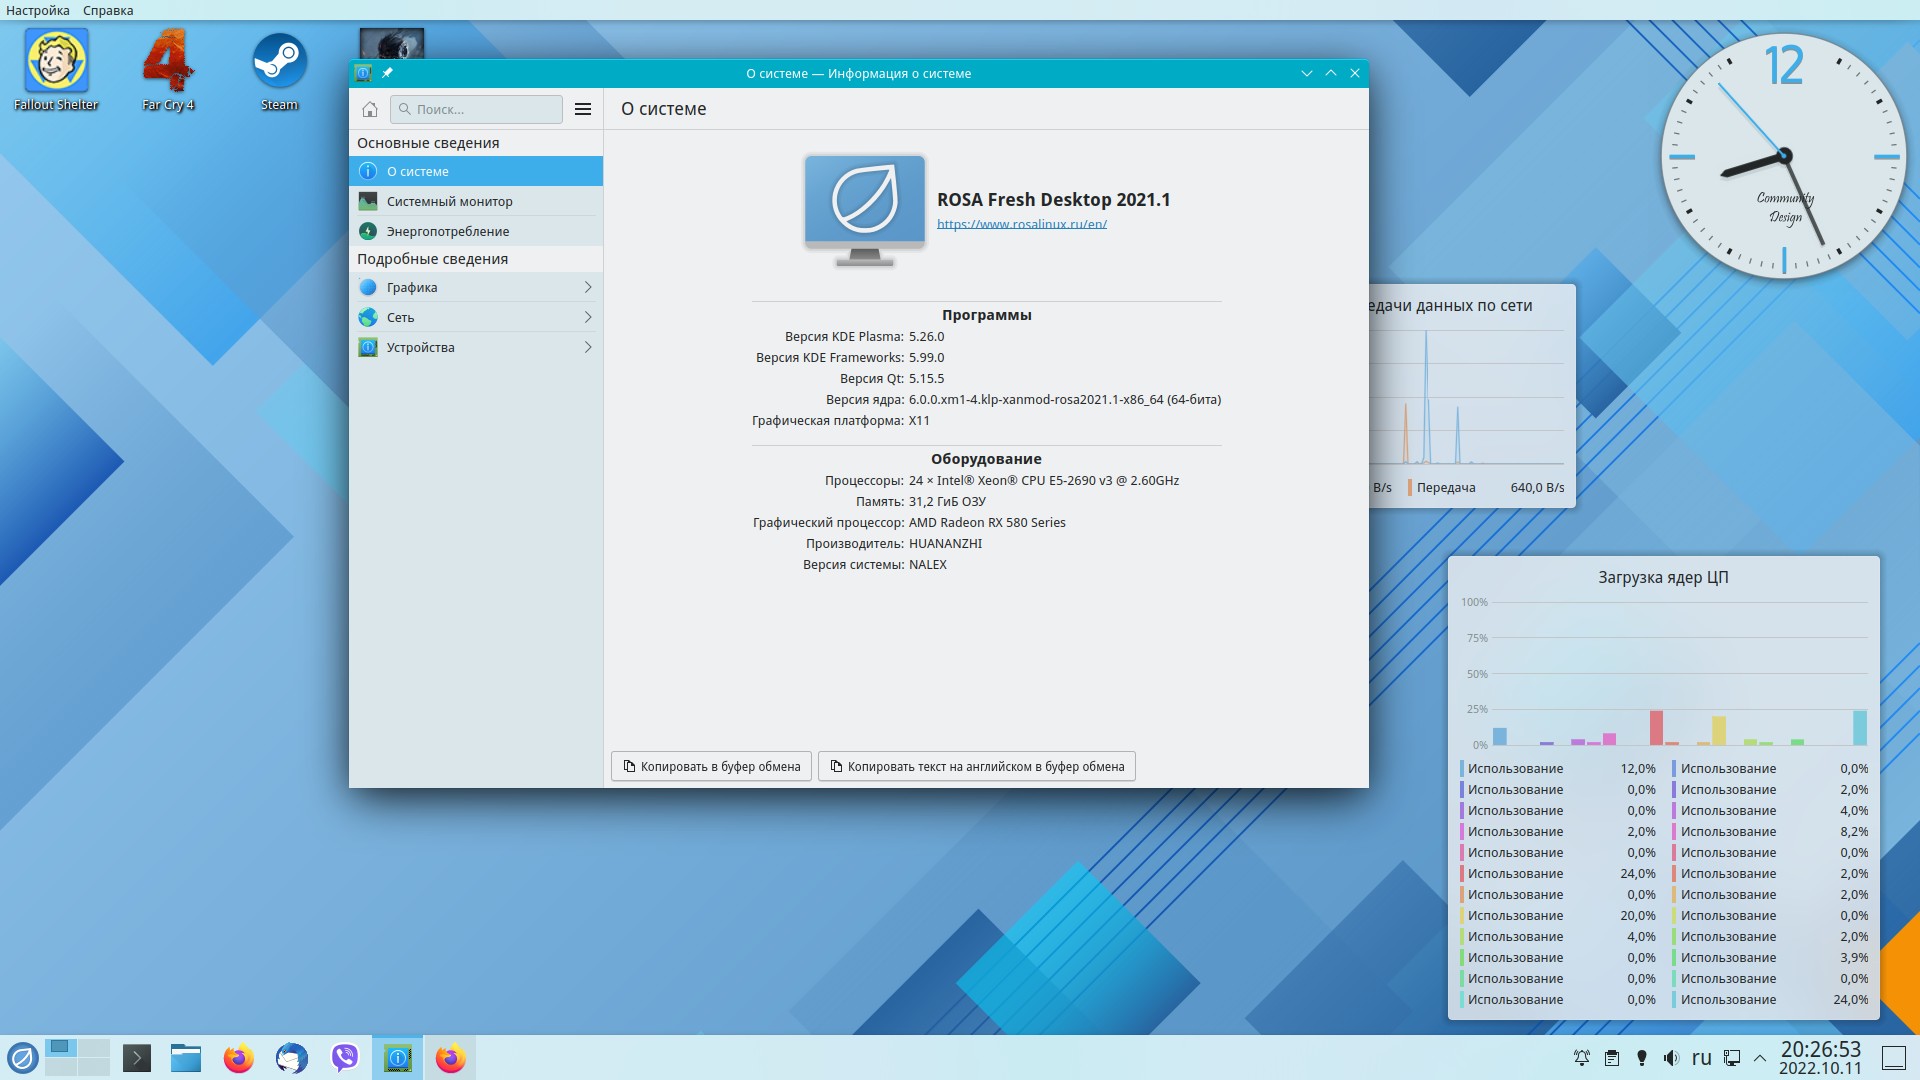This screenshot has width=1920, height=1080.
Task: Switch to second virtual desktop in pager
Action: pyautogui.click(x=93, y=1048)
